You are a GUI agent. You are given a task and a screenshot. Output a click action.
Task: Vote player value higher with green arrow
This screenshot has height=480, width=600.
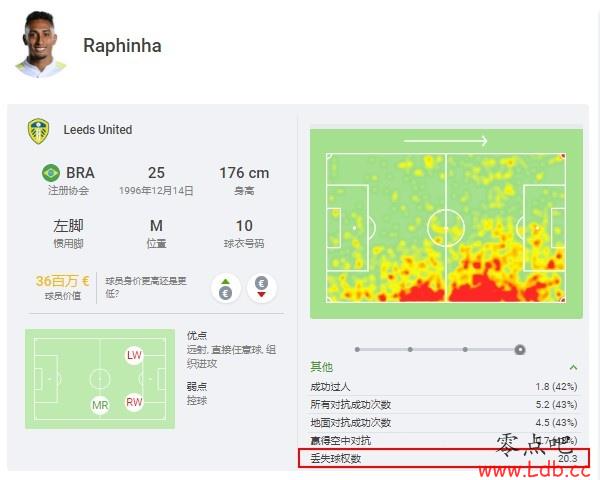coord(226,287)
